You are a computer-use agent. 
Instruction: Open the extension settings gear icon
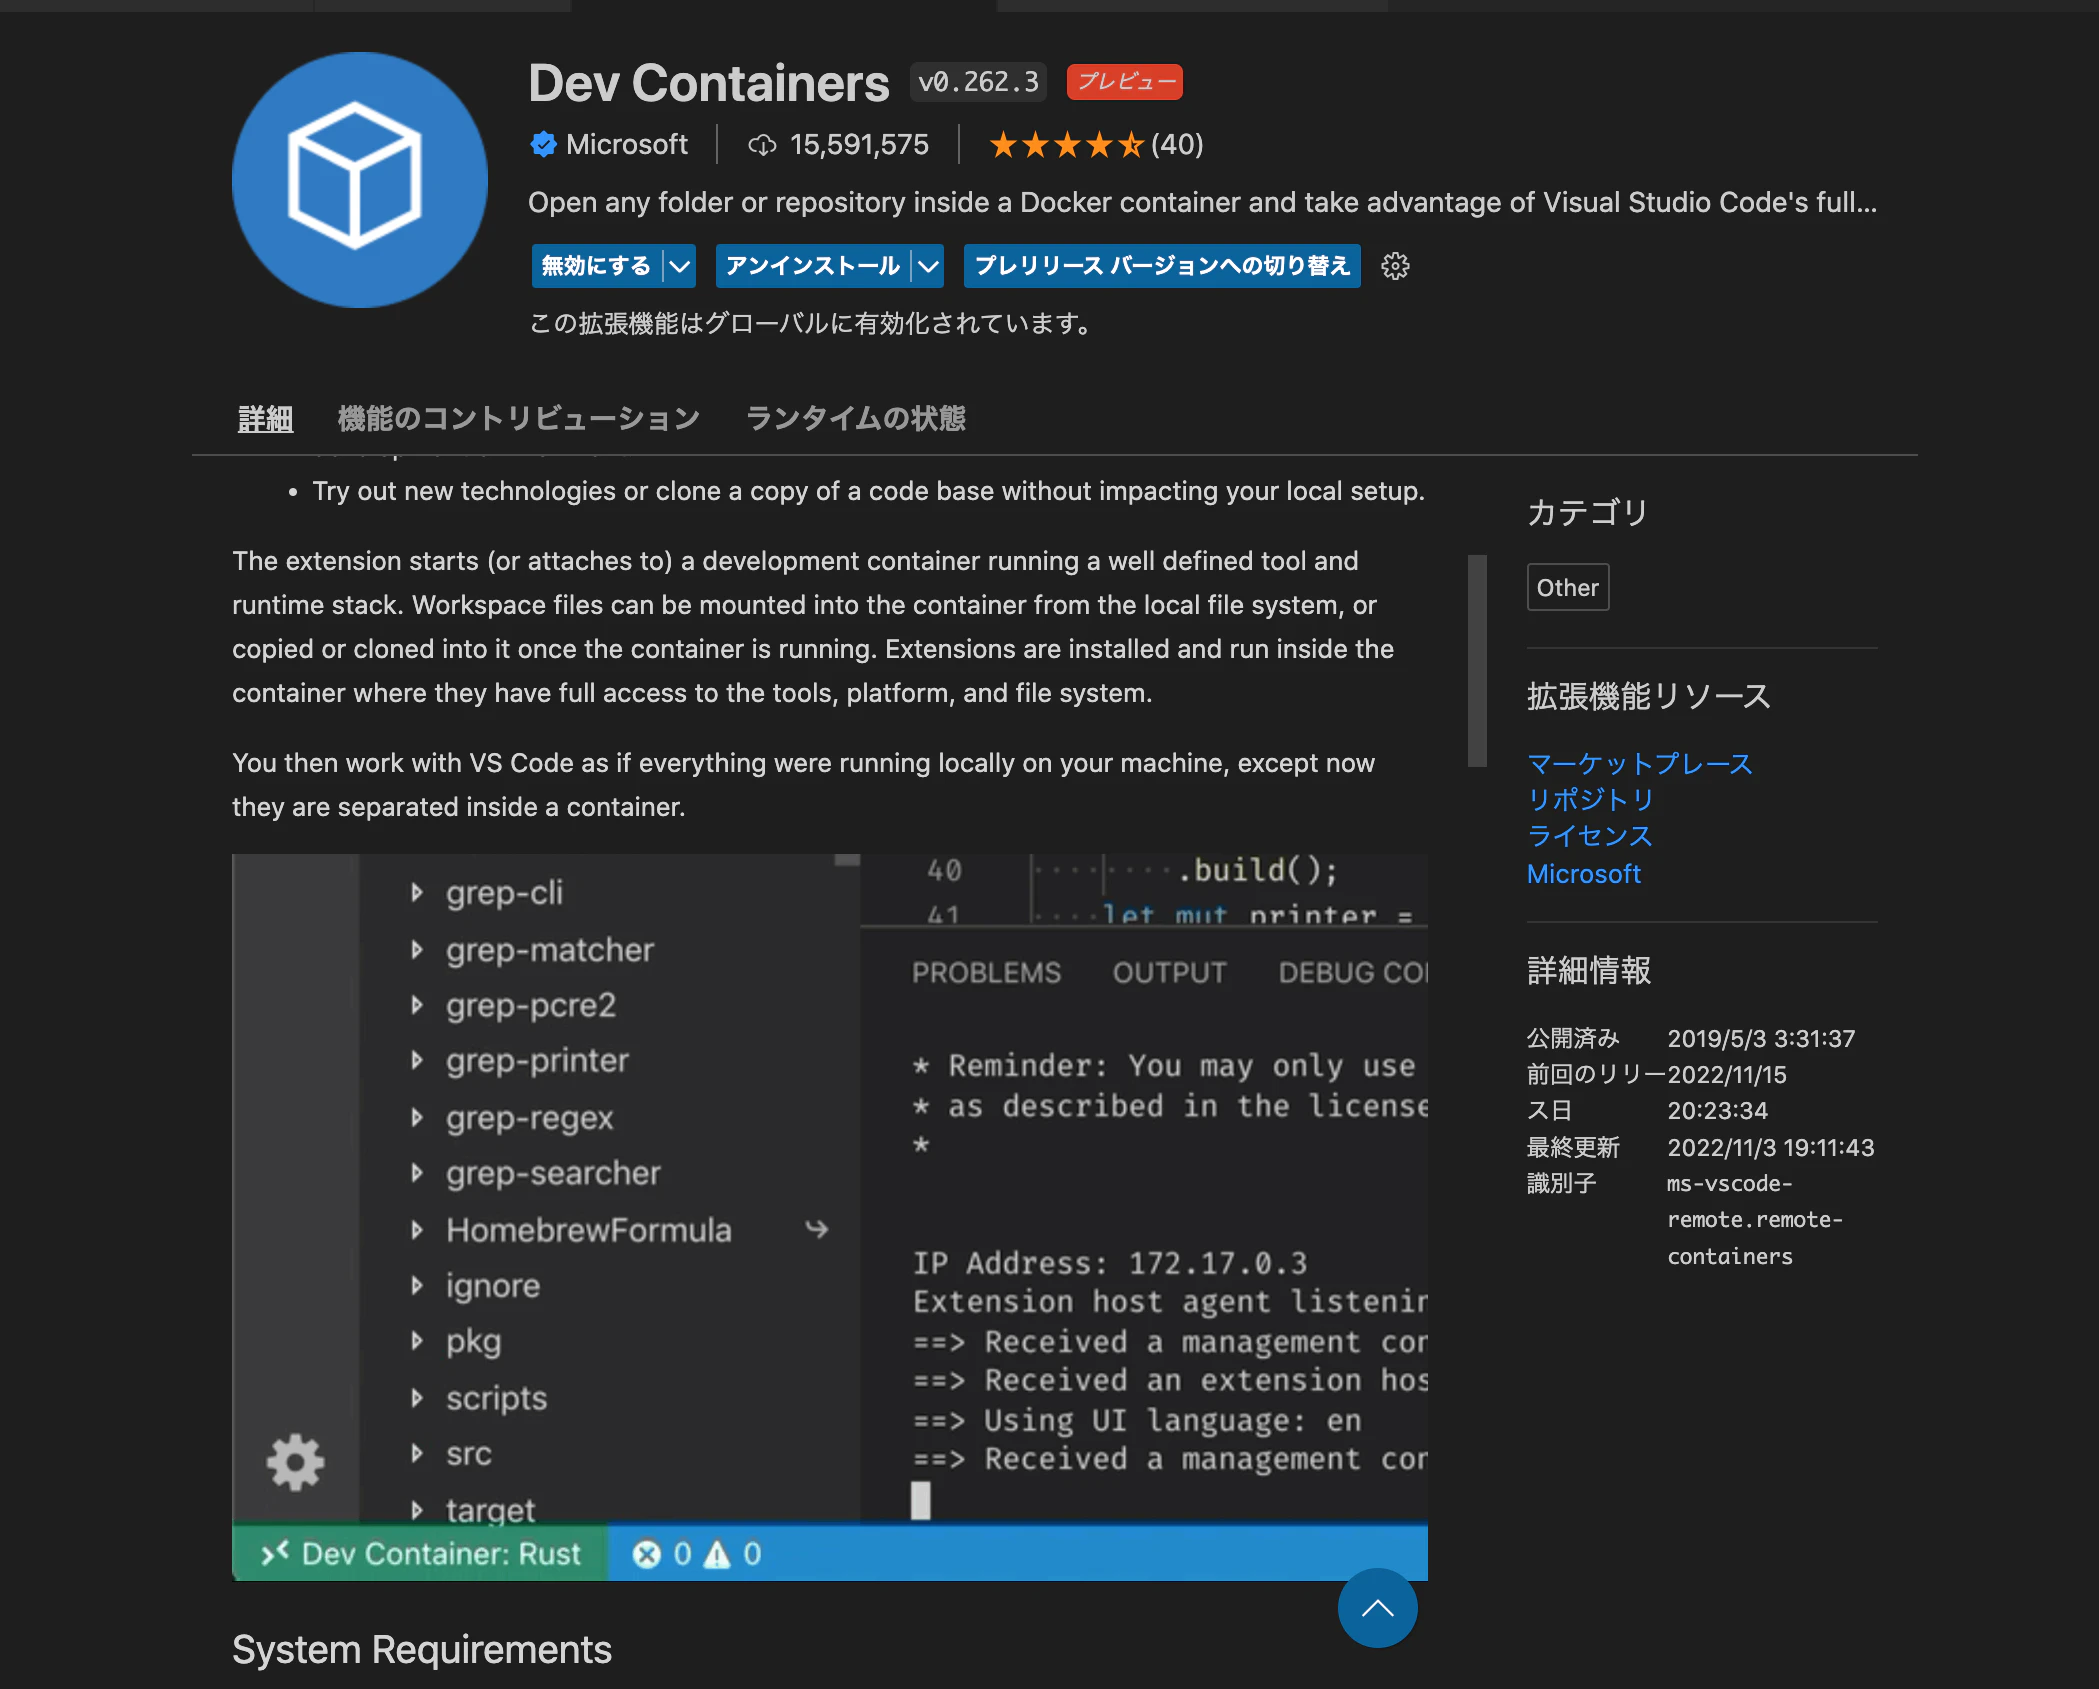tap(1395, 266)
